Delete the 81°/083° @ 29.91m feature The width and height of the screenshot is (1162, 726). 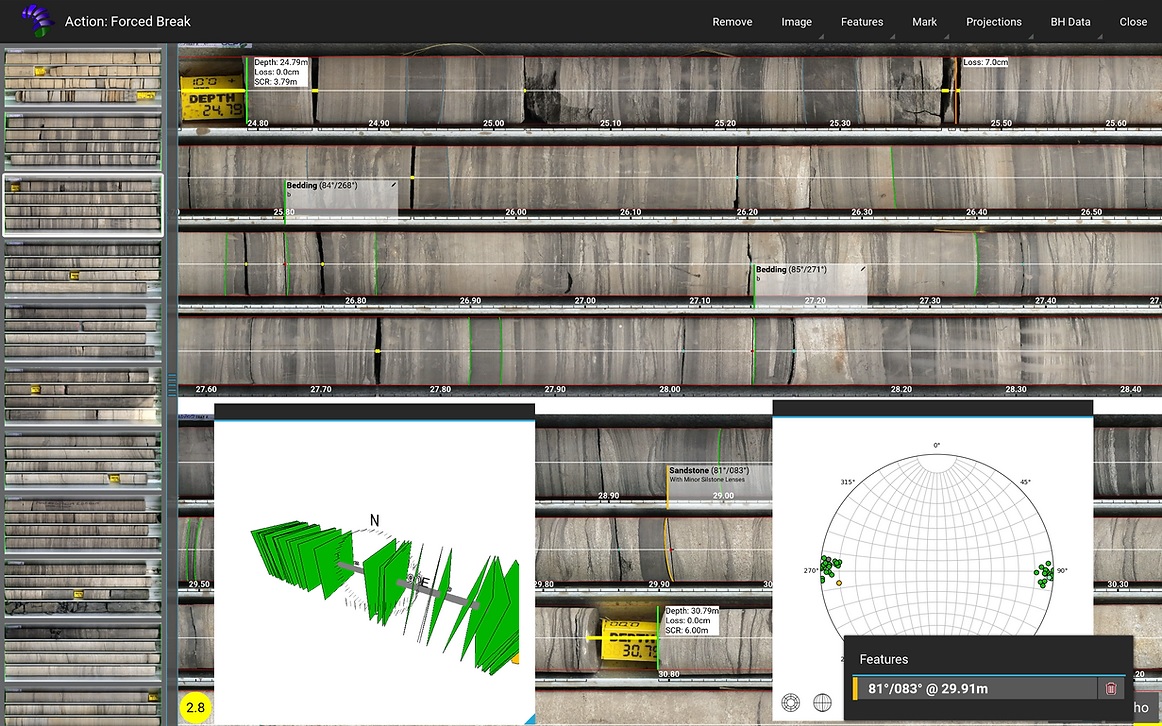pyautogui.click(x=1110, y=688)
